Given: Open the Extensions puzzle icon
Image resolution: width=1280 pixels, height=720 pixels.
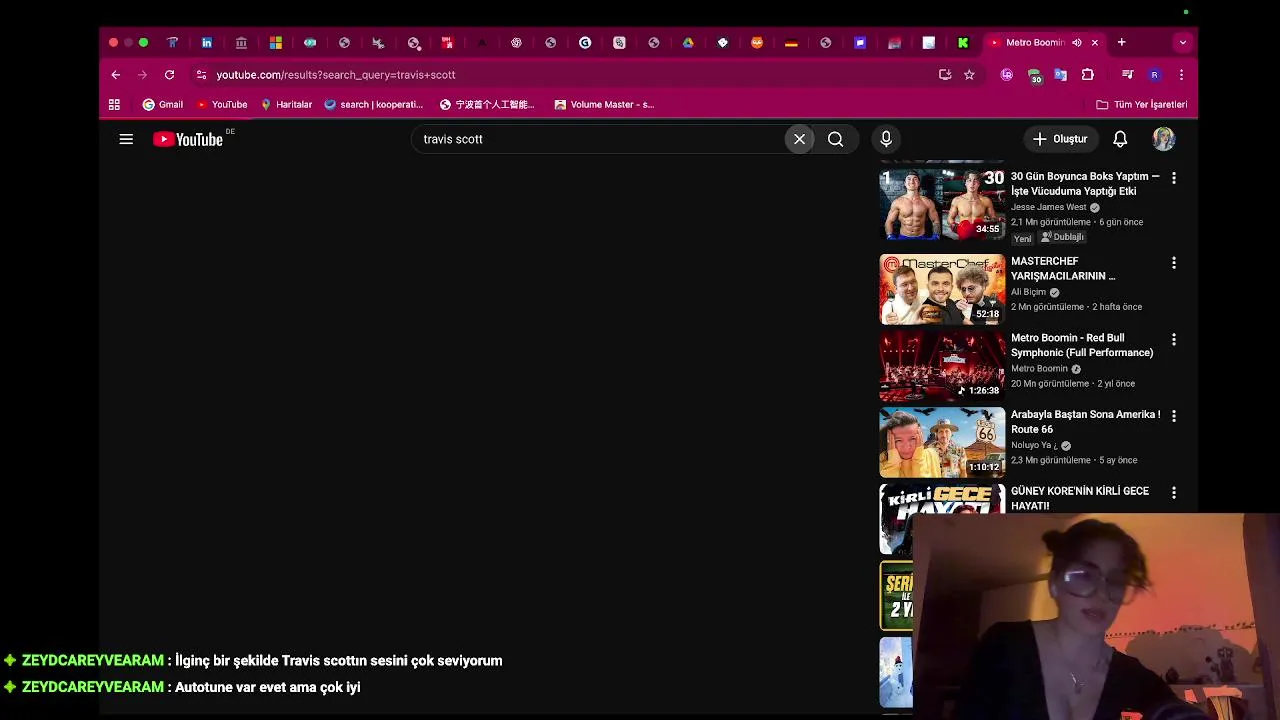Looking at the screenshot, I should [1088, 75].
